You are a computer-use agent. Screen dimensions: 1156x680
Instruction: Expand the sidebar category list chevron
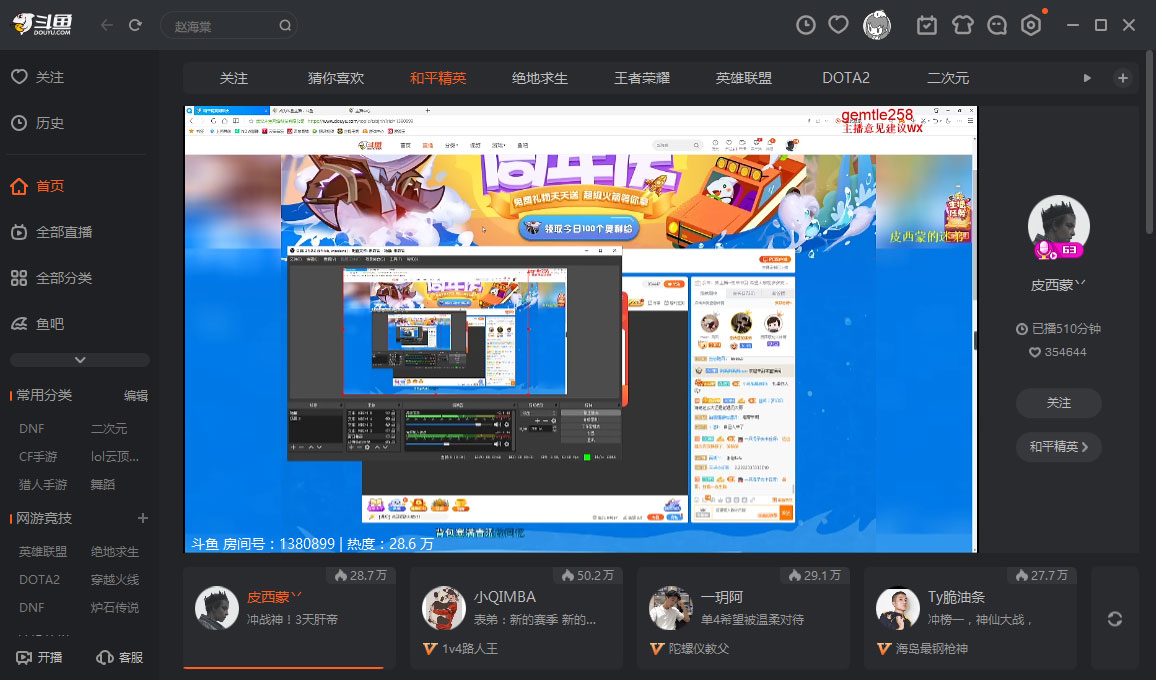click(79, 359)
